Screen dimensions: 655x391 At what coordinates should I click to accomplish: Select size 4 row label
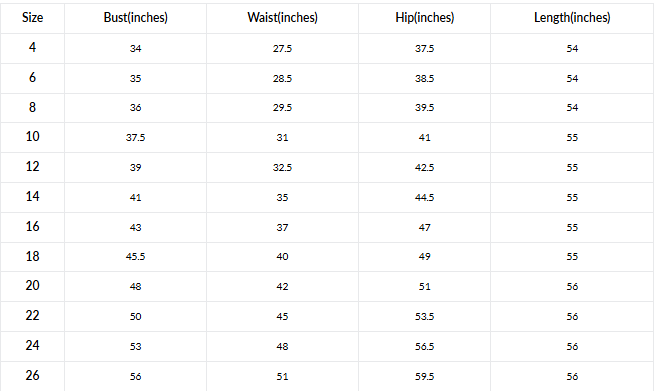coord(33,47)
